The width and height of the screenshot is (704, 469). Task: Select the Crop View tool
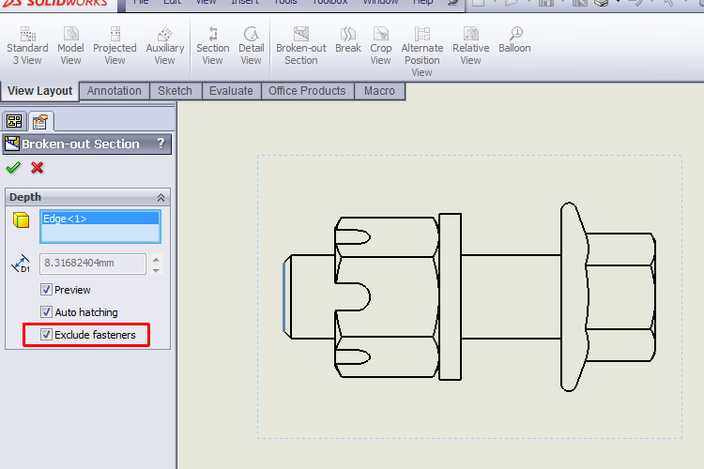381,46
